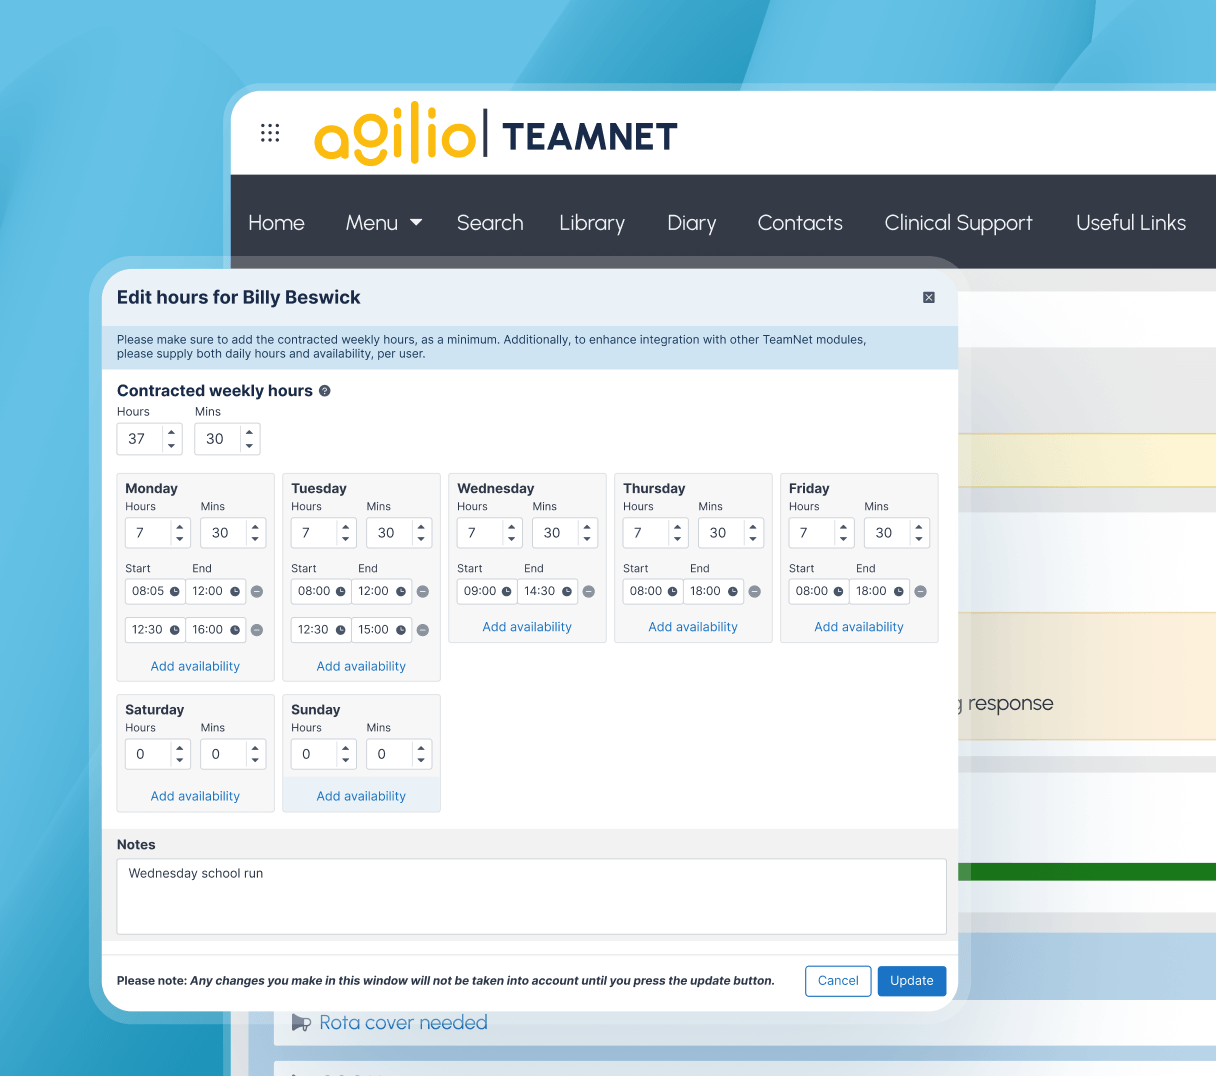Add availability for Monday
The height and width of the screenshot is (1076, 1216).
(x=195, y=666)
